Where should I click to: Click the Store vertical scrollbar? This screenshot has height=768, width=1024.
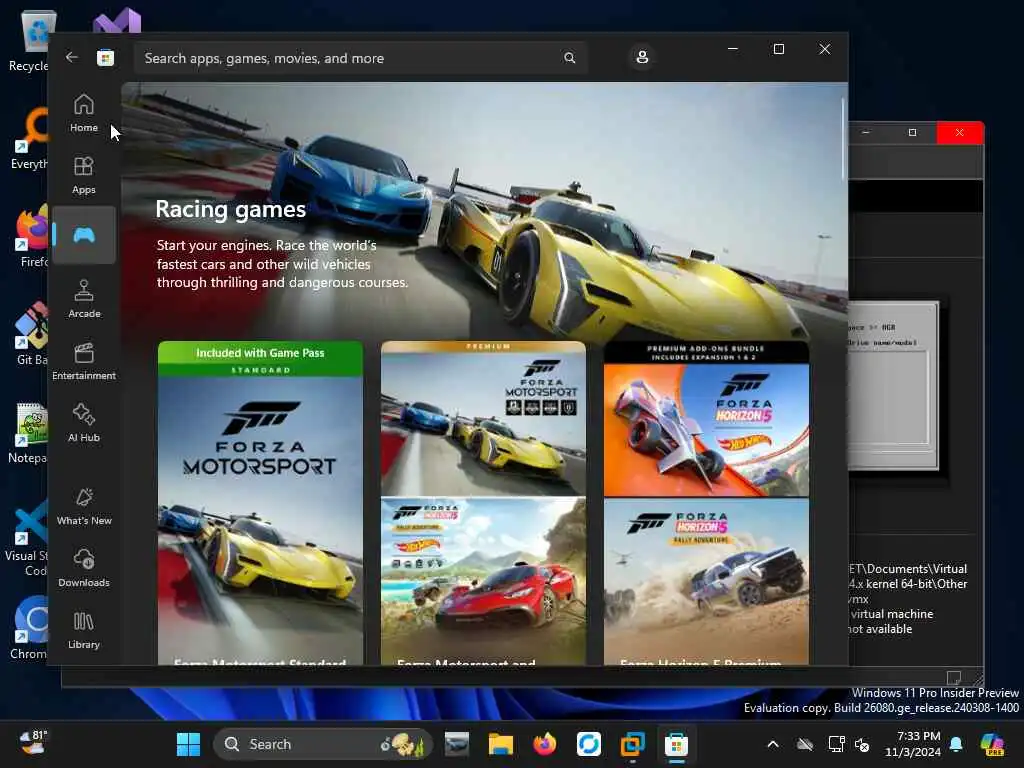pyautogui.click(x=843, y=138)
